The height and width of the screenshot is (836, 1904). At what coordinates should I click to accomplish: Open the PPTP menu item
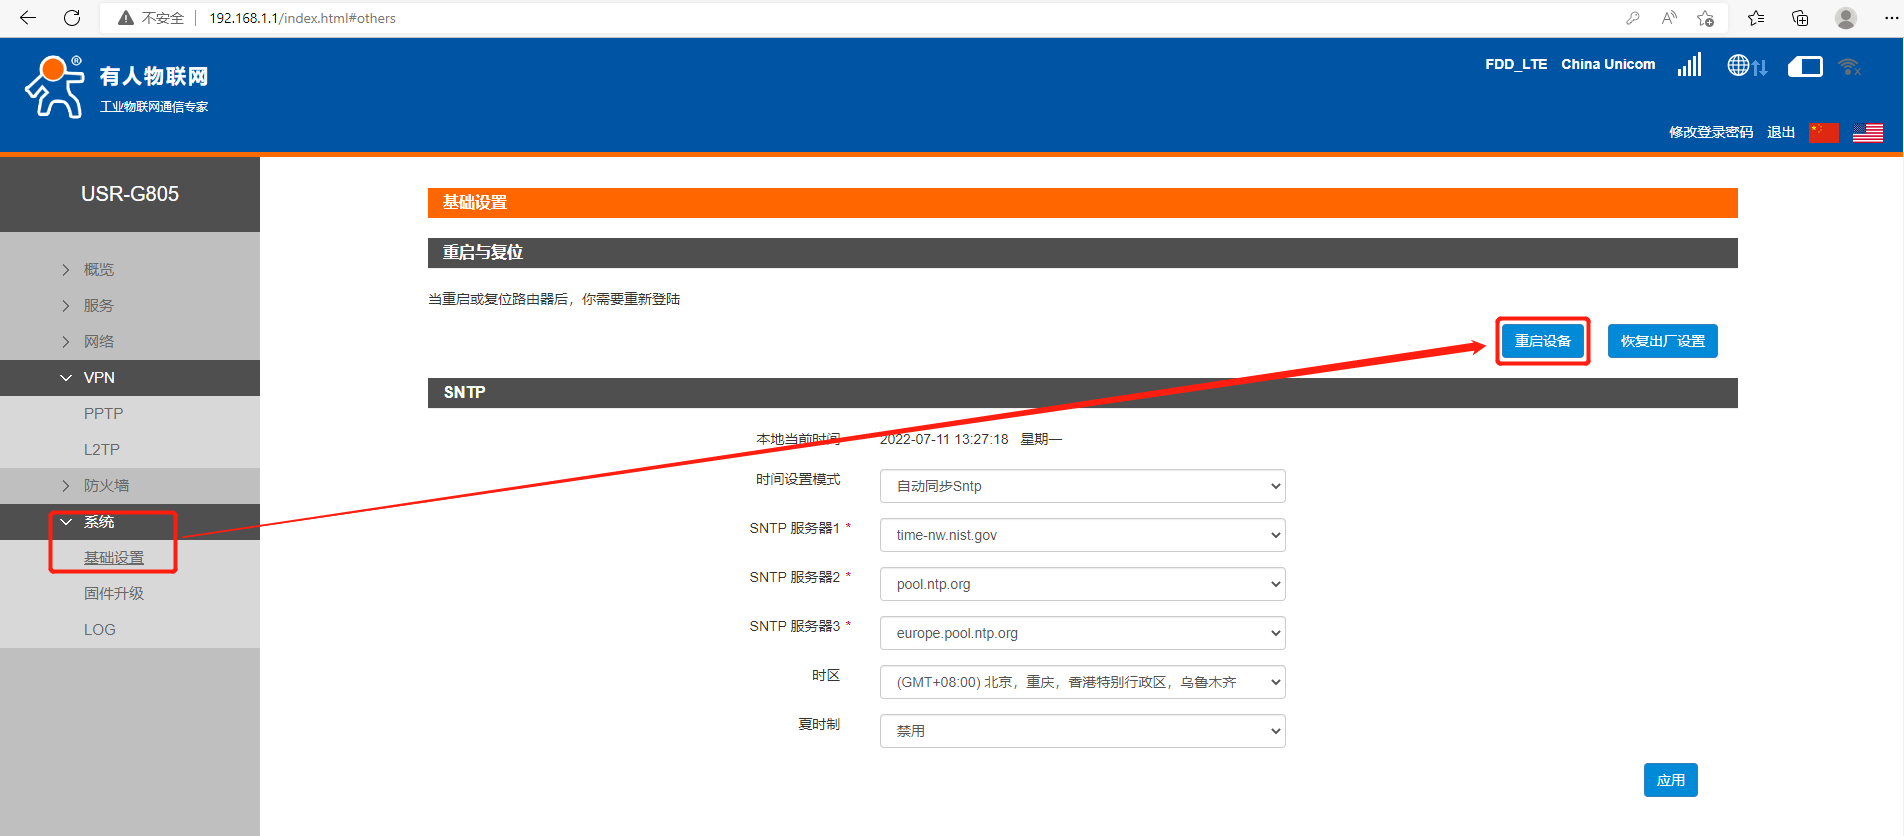click(103, 414)
